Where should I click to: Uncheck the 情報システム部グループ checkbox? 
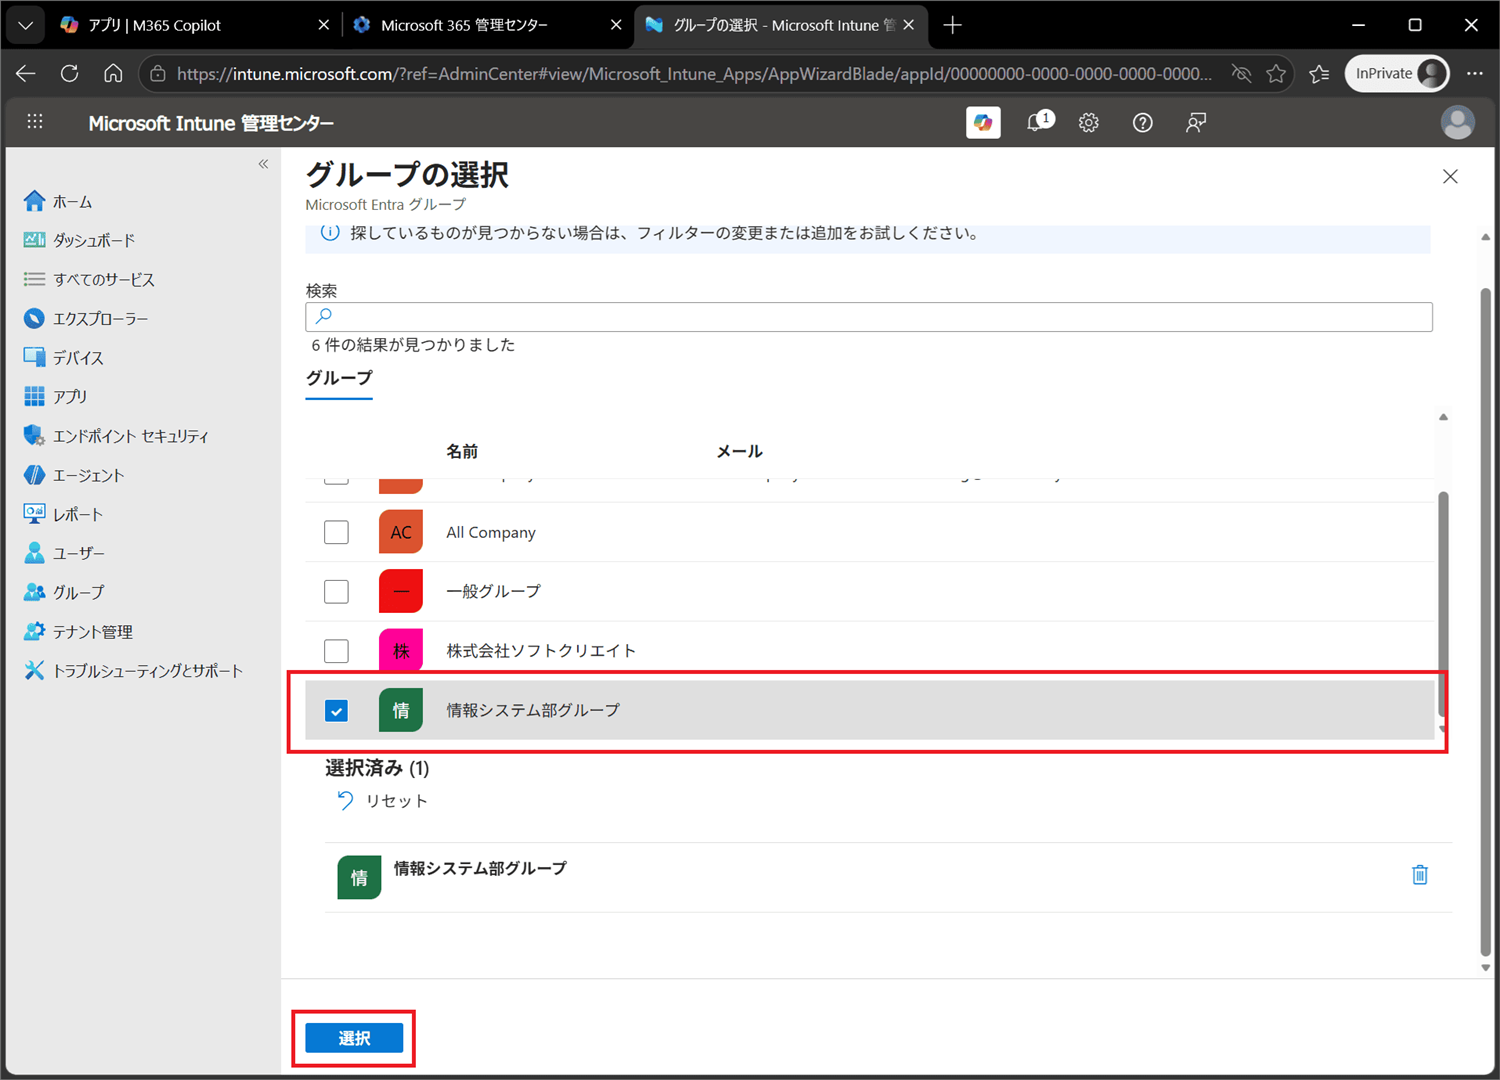click(x=336, y=711)
